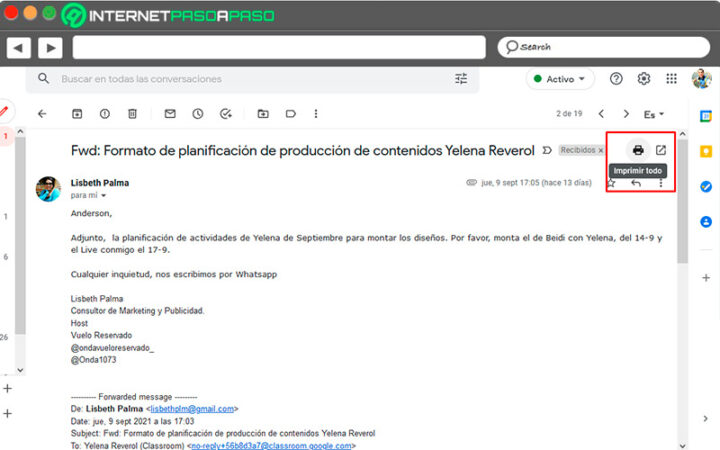Open the Google apps grid
720x450 pixels.
coord(671,79)
